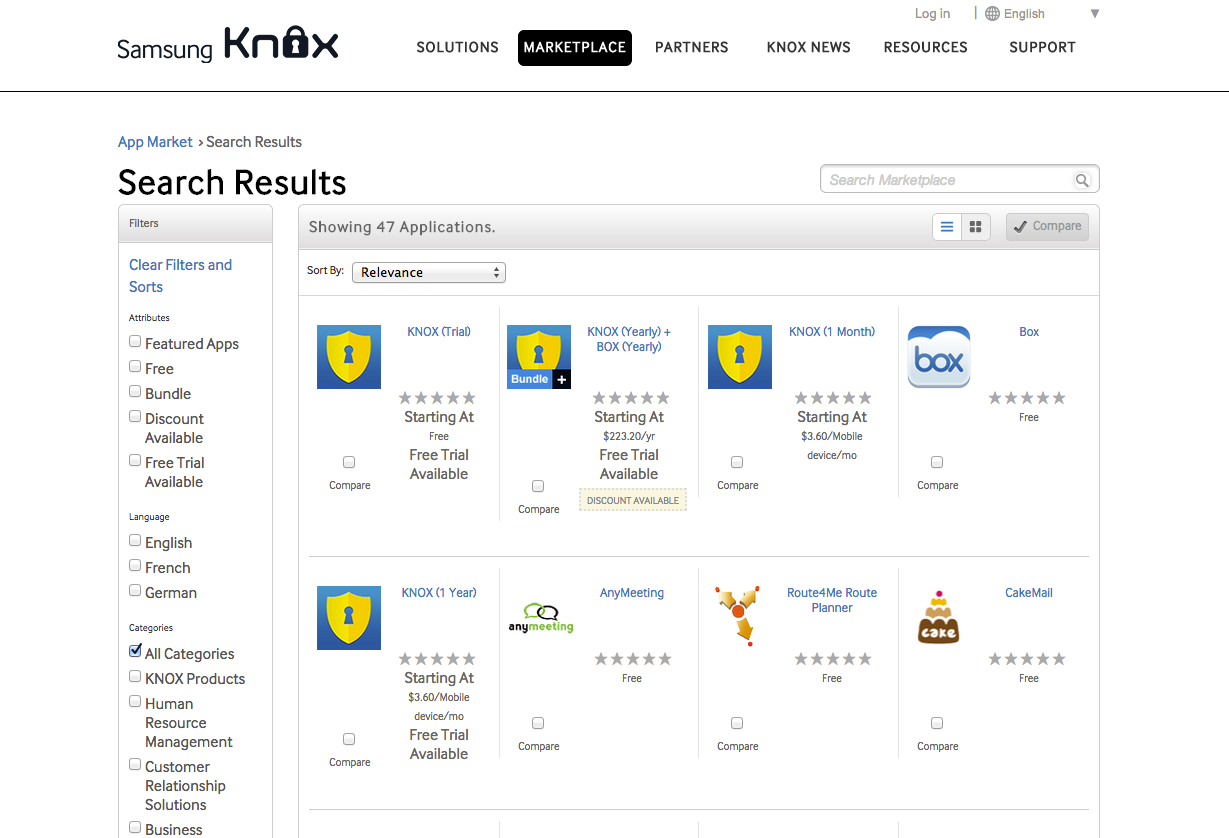Viewport: 1229px width, 838px height.
Task: Check Free Trial Available filter
Action: [135, 461]
